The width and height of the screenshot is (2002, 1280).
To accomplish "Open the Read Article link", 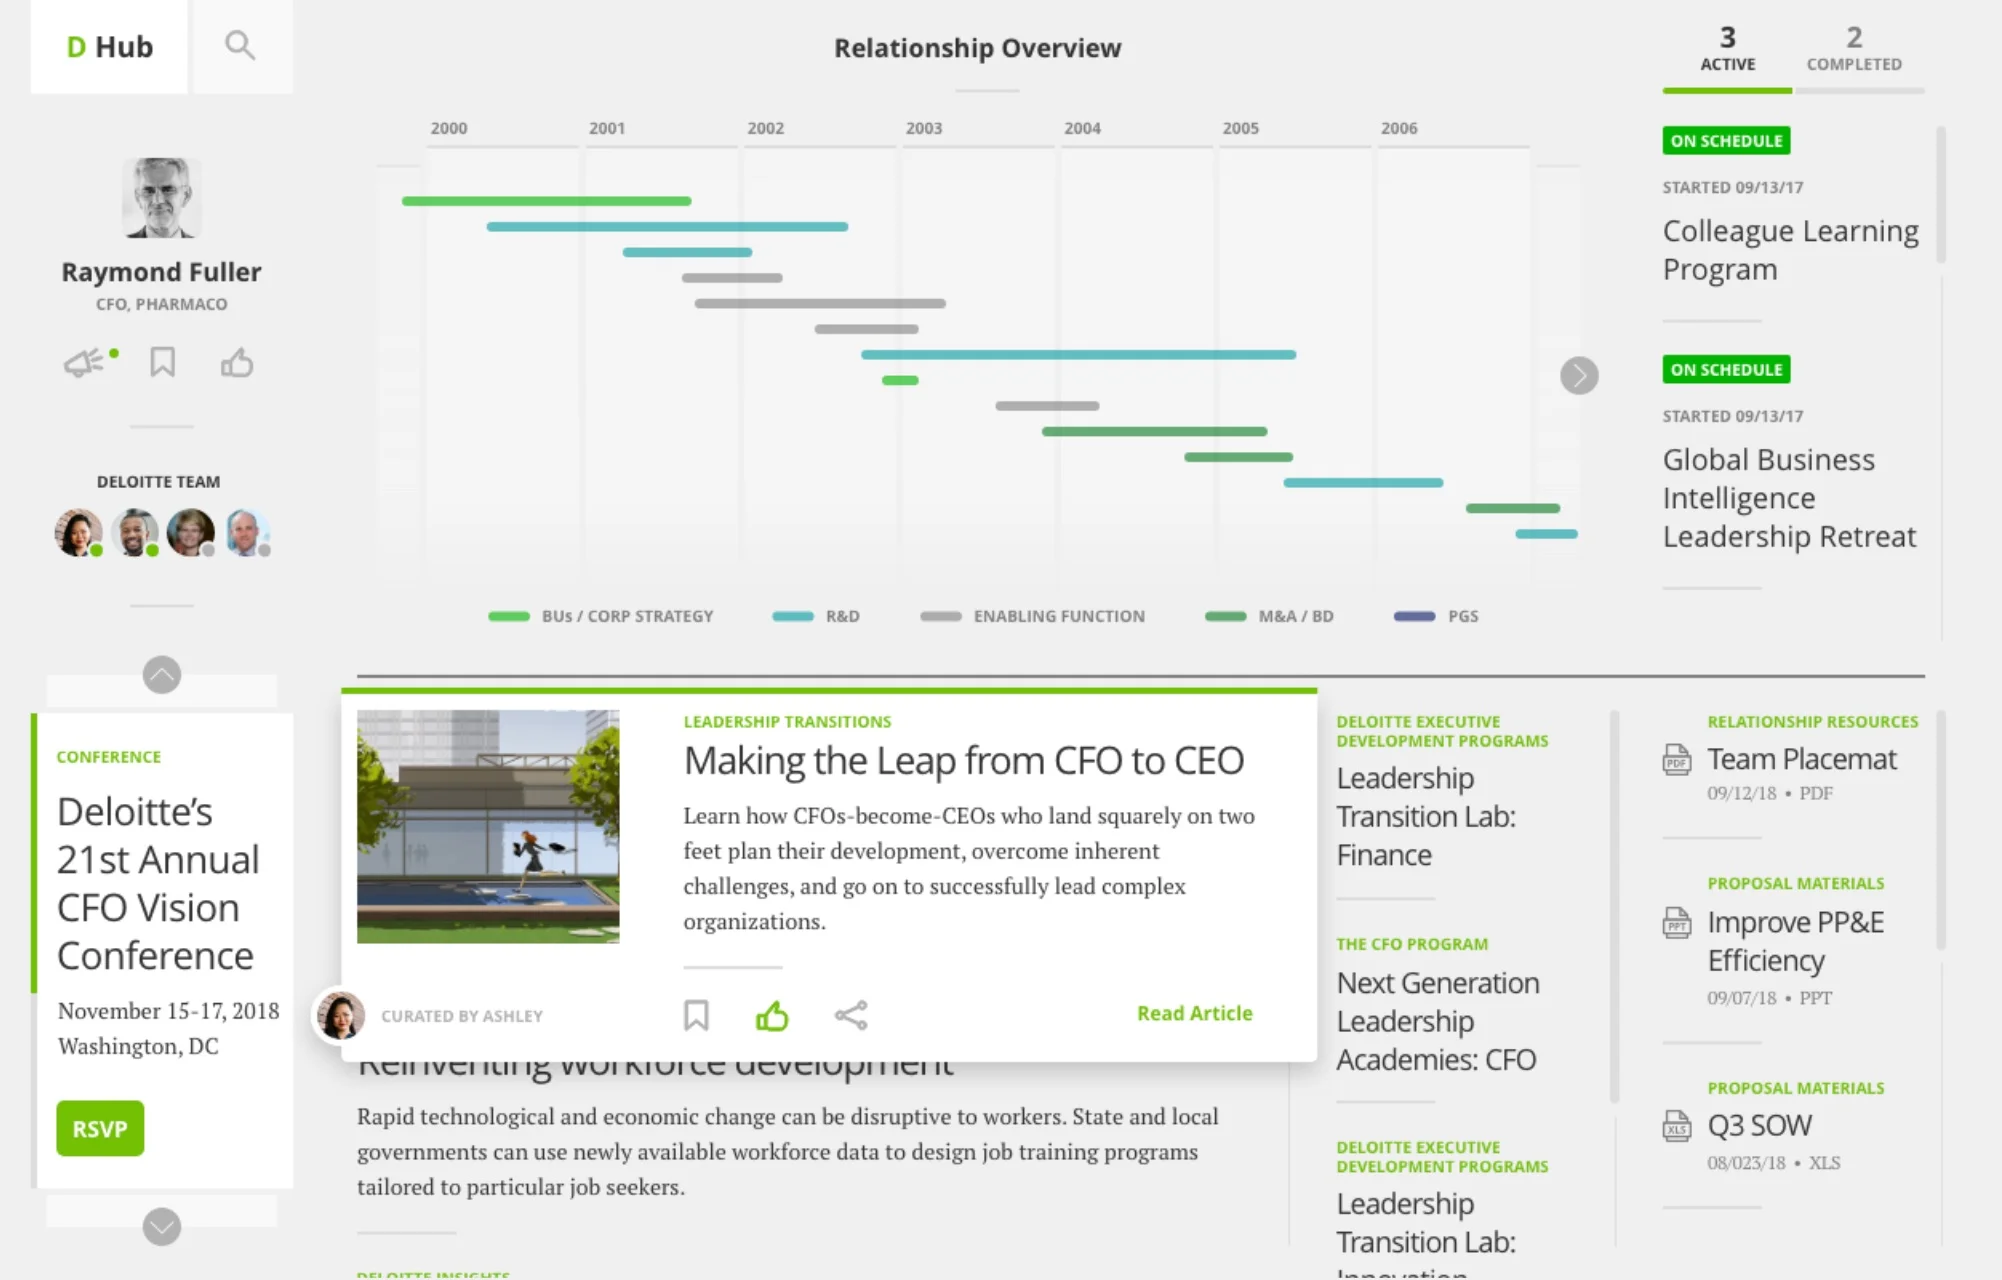I will (x=1194, y=1013).
